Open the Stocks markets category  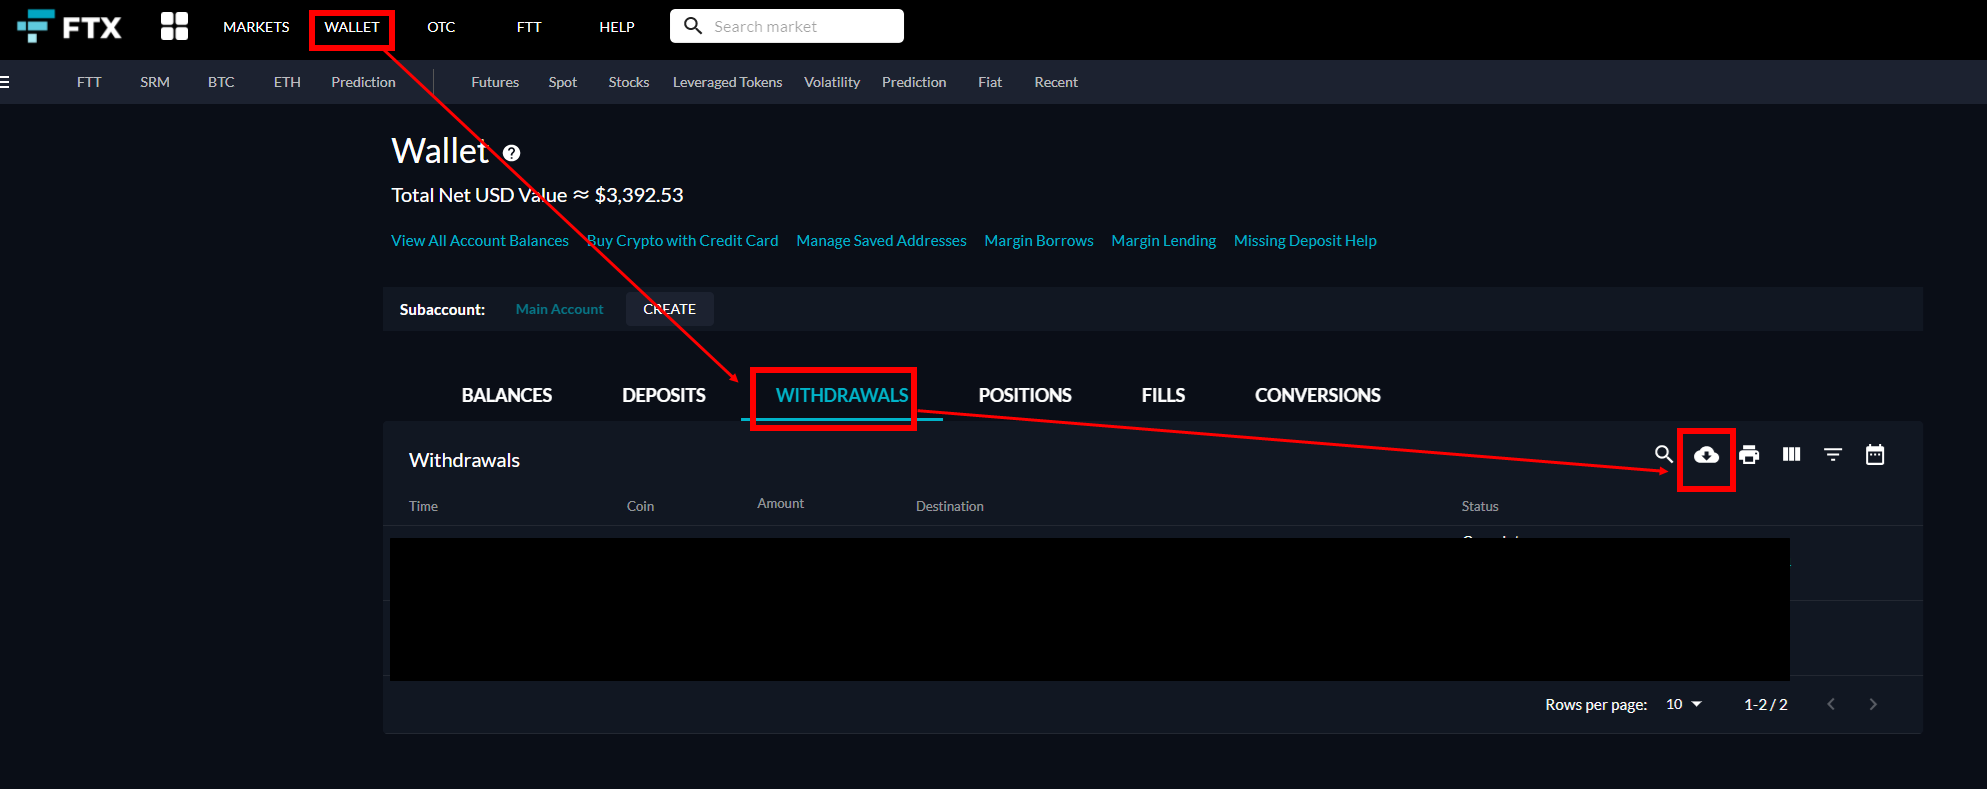(x=629, y=82)
